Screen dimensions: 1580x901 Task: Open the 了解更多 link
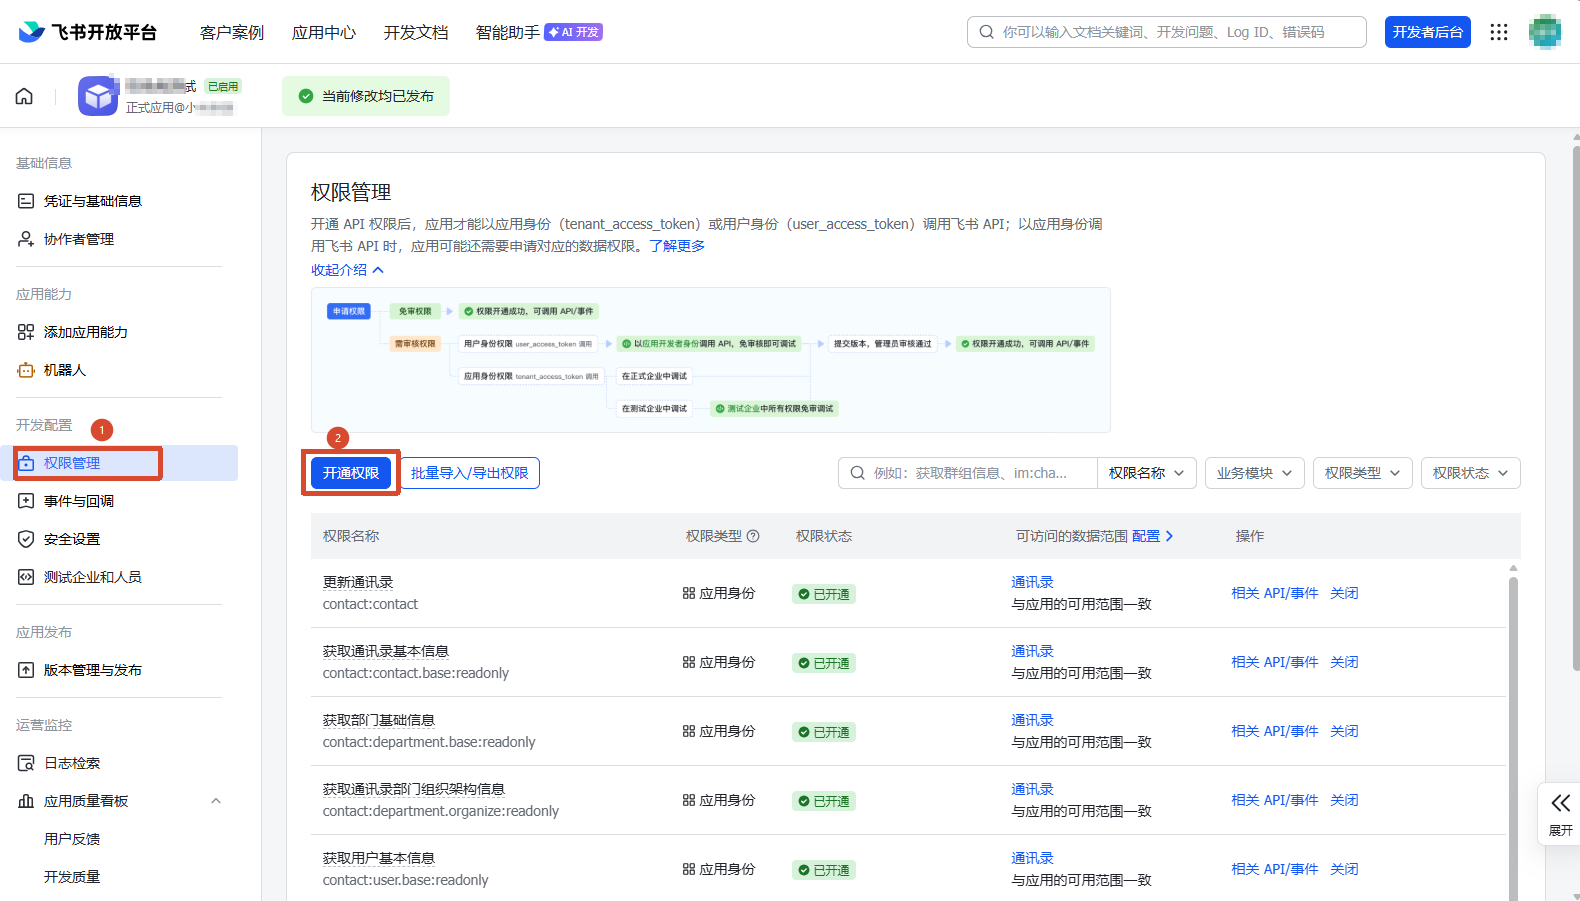(x=677, y=246)
